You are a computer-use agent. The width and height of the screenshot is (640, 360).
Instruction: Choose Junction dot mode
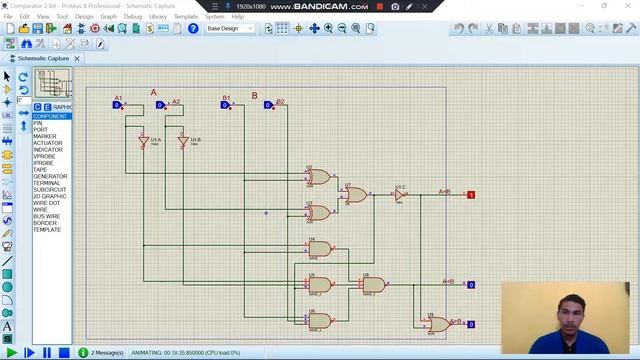tap(7, 102)
